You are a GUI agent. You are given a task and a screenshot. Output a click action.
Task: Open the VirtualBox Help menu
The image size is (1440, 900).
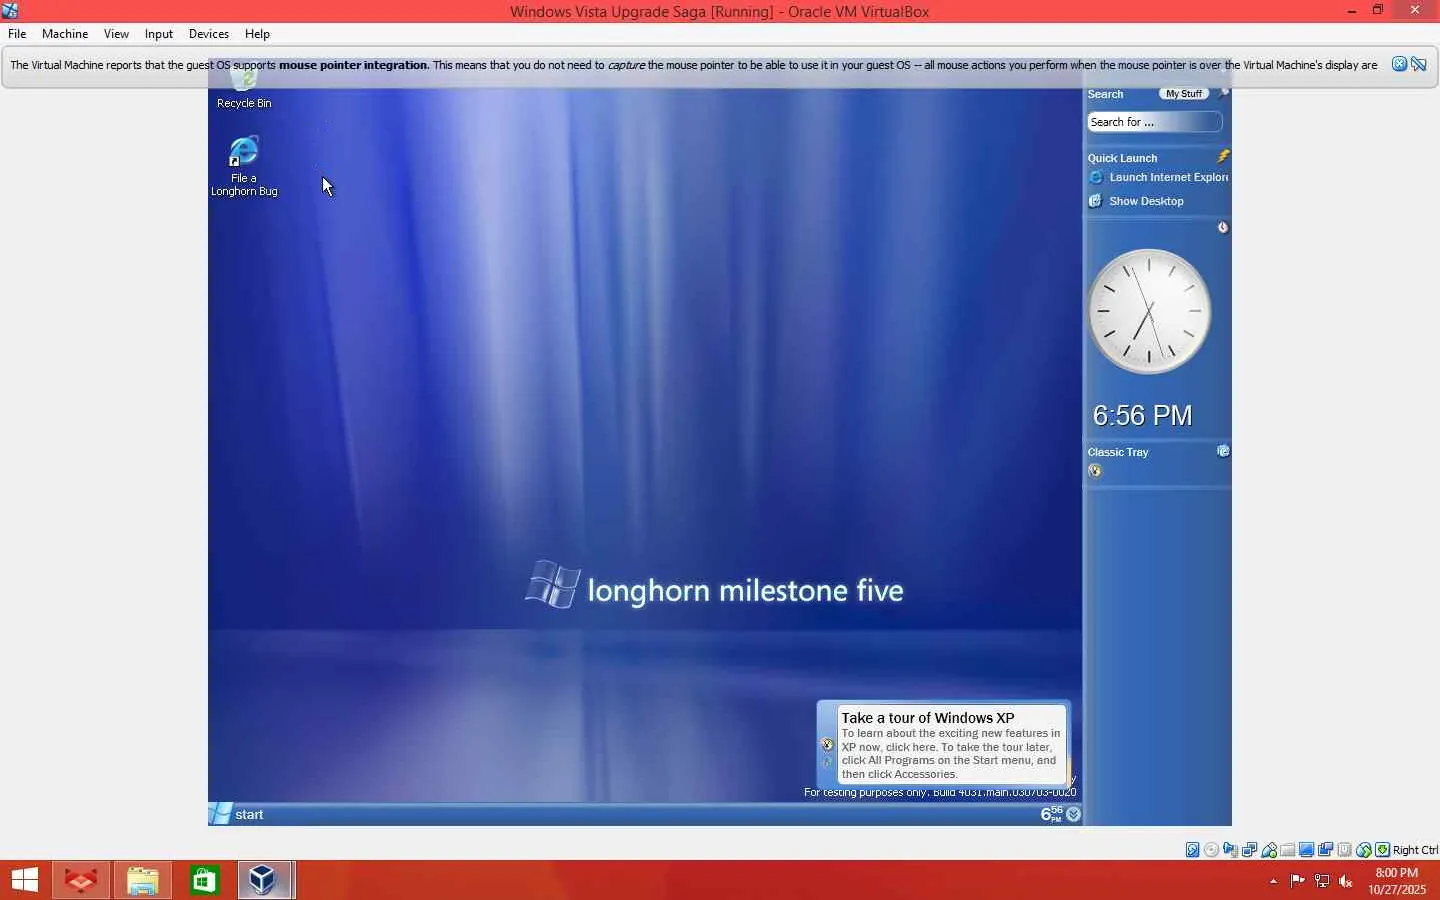point(257,34)
